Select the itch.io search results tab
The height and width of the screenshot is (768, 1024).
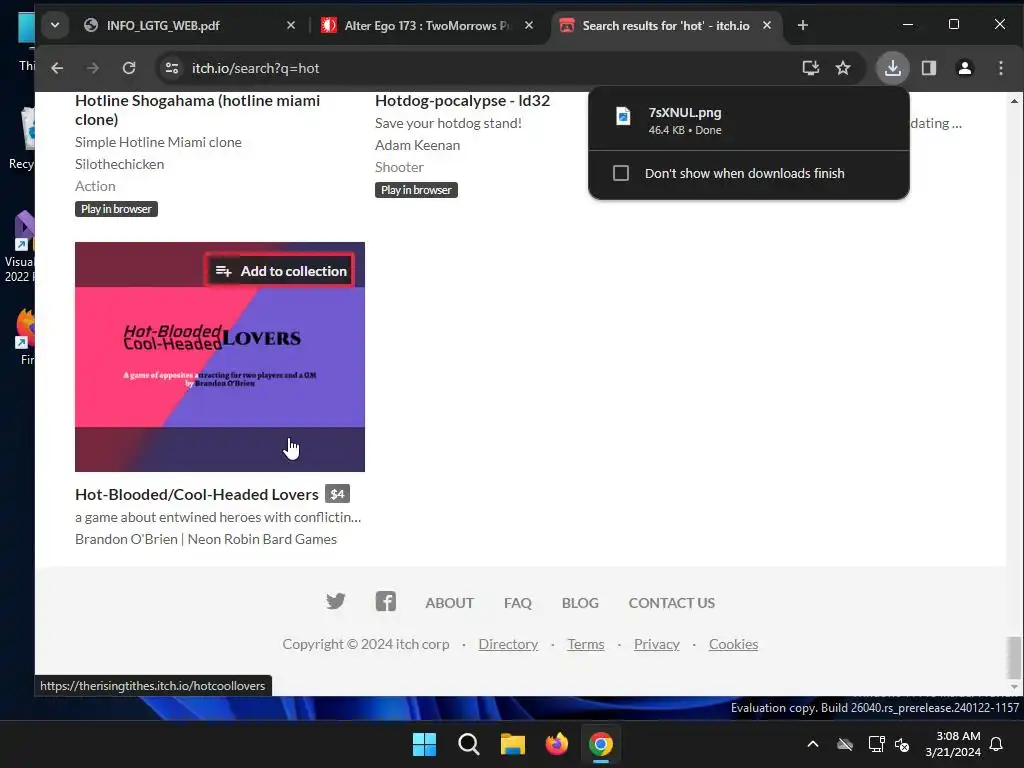[666, 25]
